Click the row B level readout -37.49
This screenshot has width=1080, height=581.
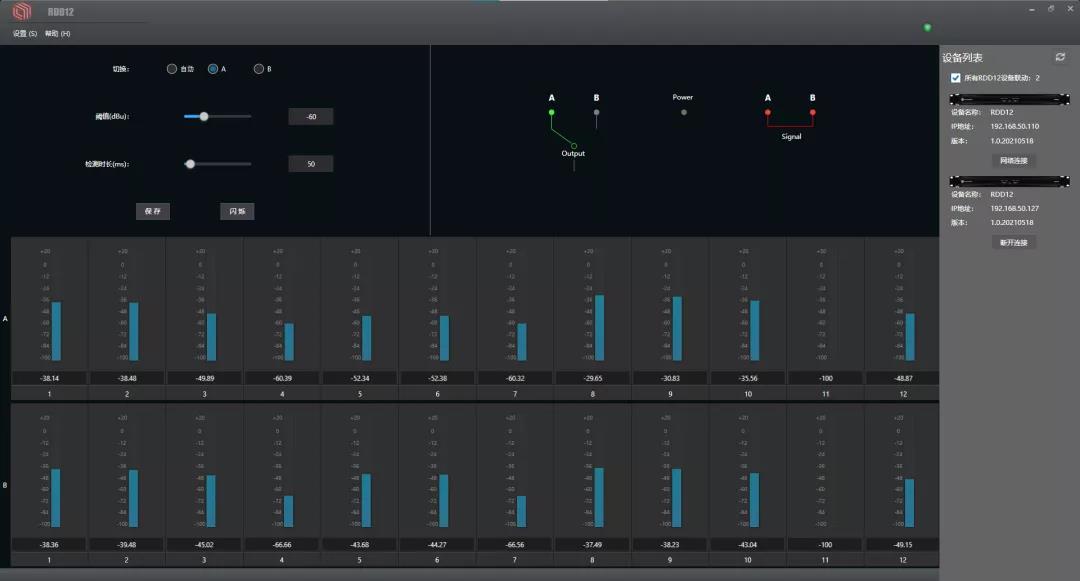pos(592,545)
